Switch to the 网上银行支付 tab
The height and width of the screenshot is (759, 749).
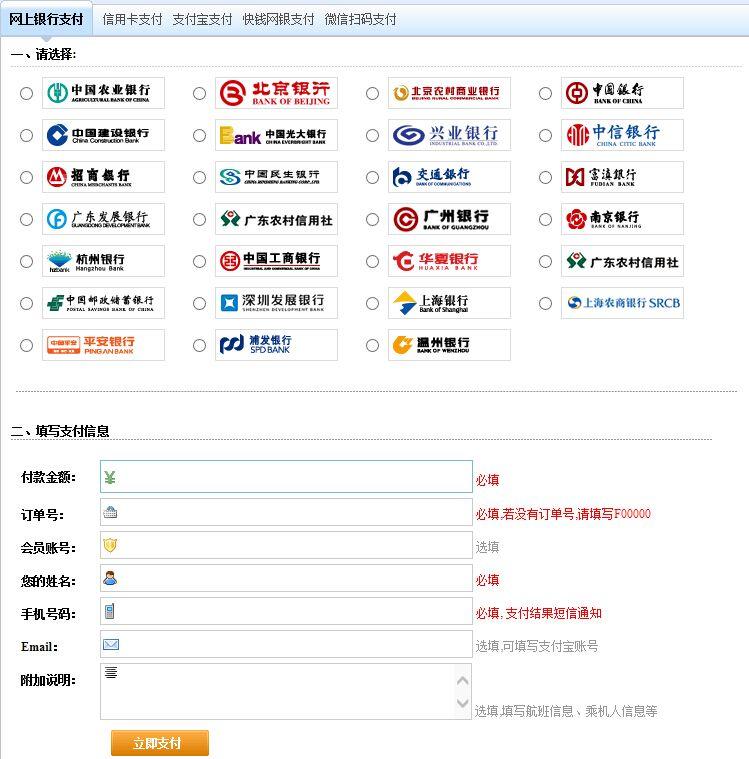46,19
